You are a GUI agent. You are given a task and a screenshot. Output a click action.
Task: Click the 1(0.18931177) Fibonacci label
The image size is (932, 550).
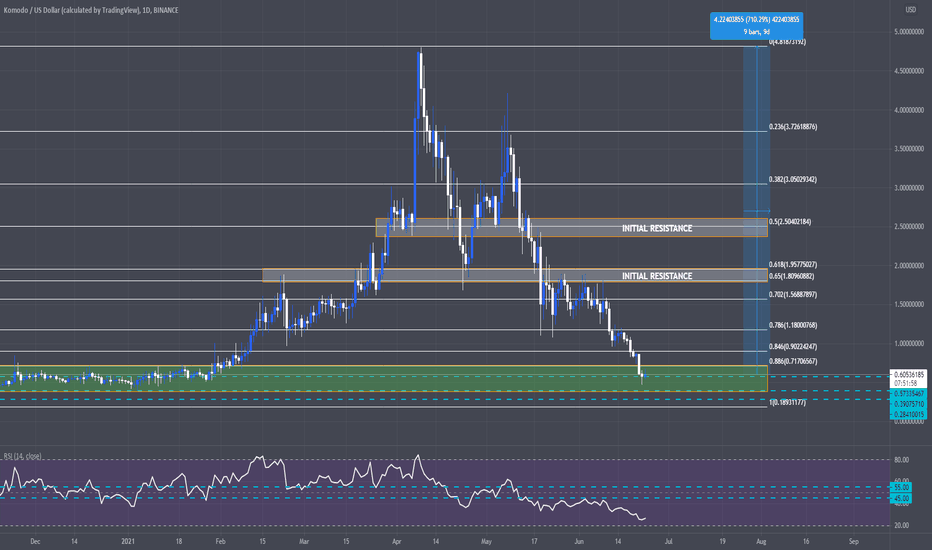tap(788, 403)
